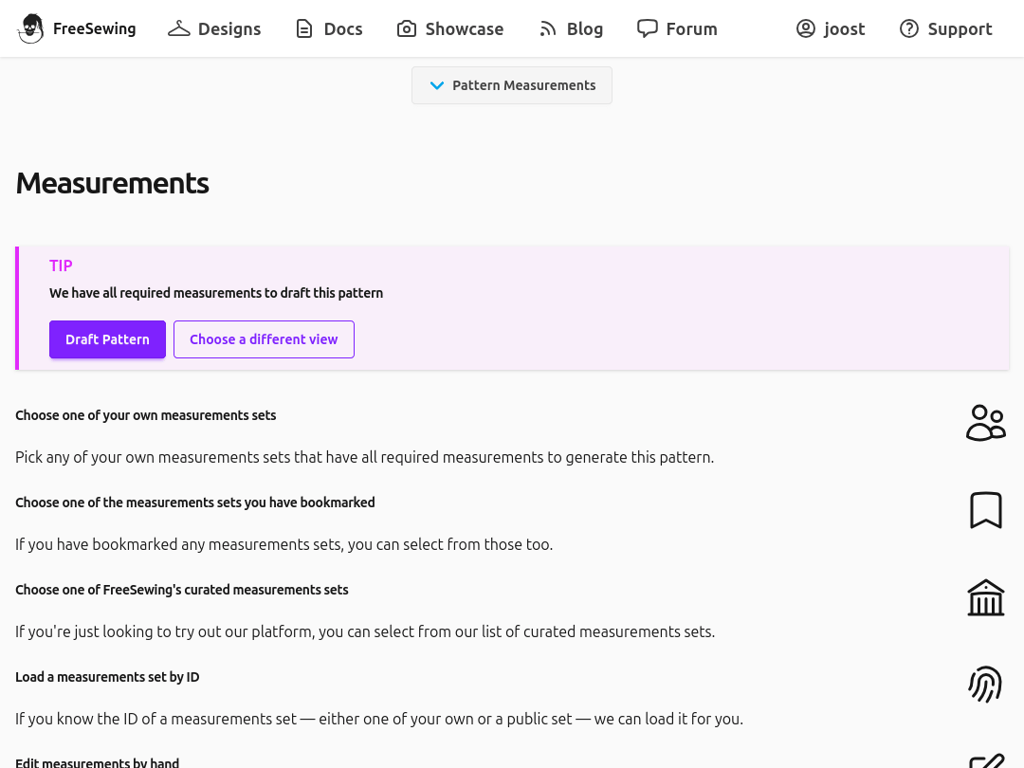Select 'Edit measurements by hand' option
The image size is (1024, 768).
point(97,762)
